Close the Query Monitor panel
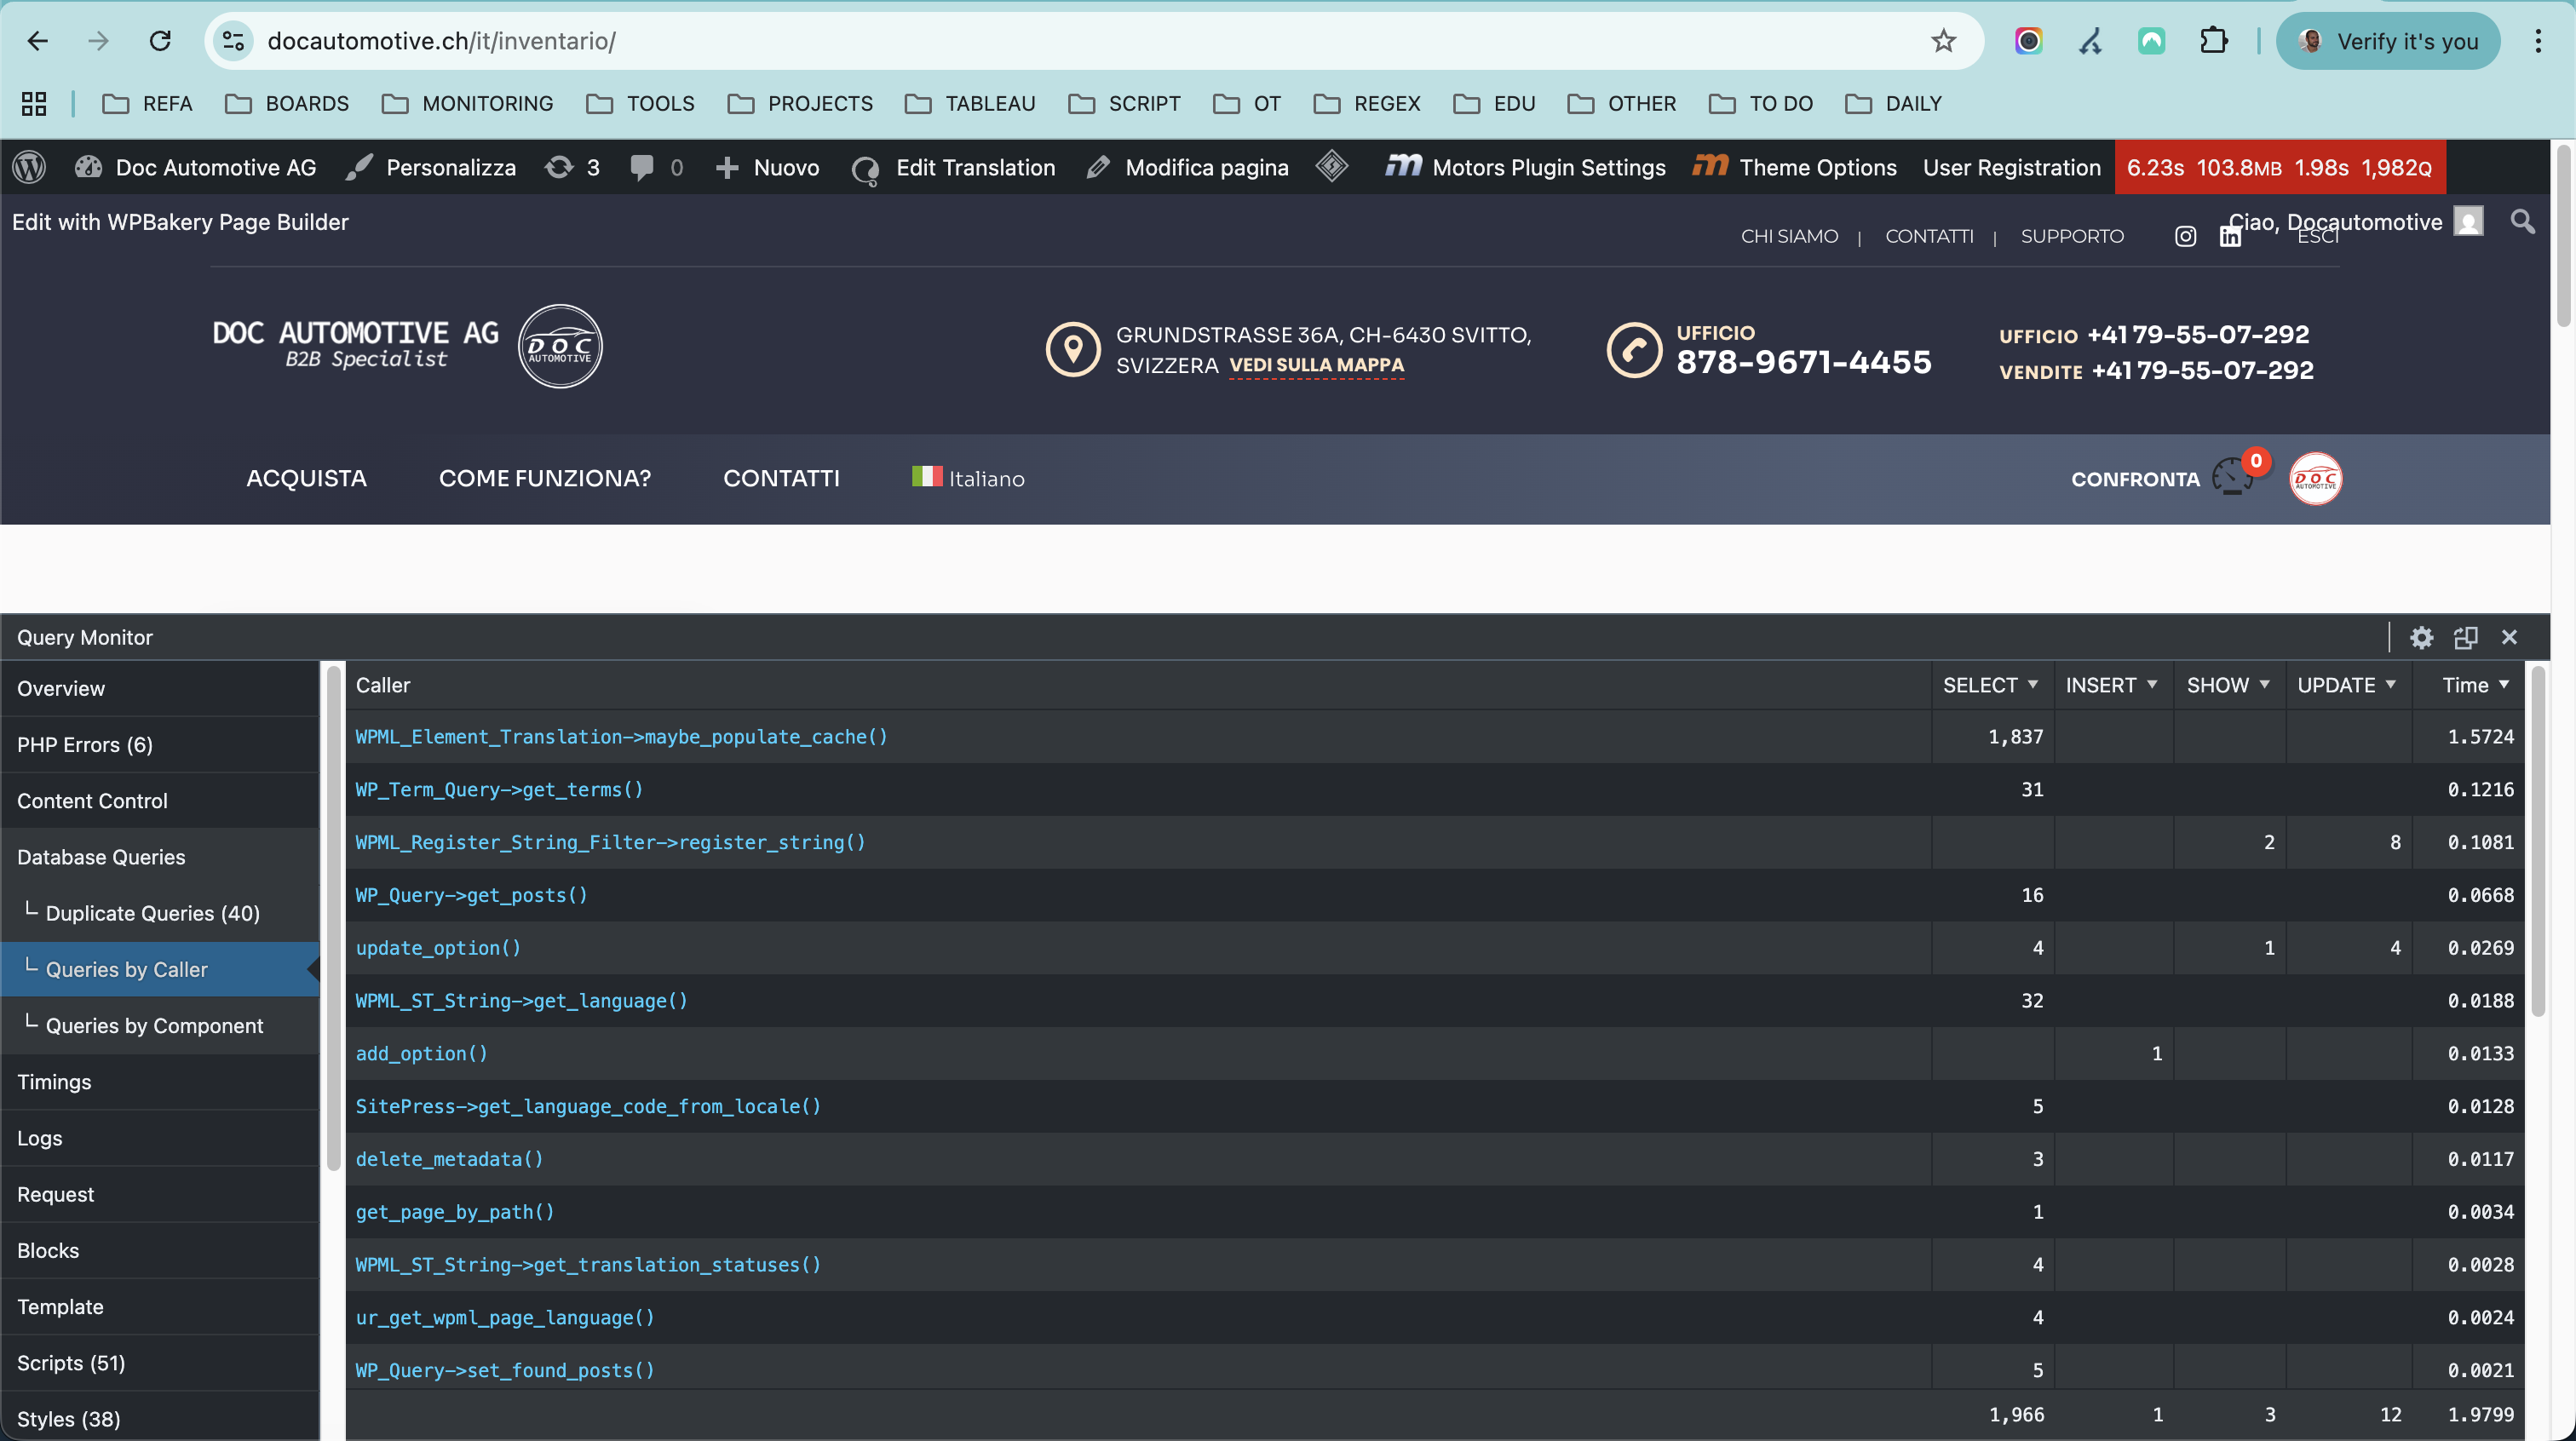This screenshot has height=1441, width=2576. 2509,637
